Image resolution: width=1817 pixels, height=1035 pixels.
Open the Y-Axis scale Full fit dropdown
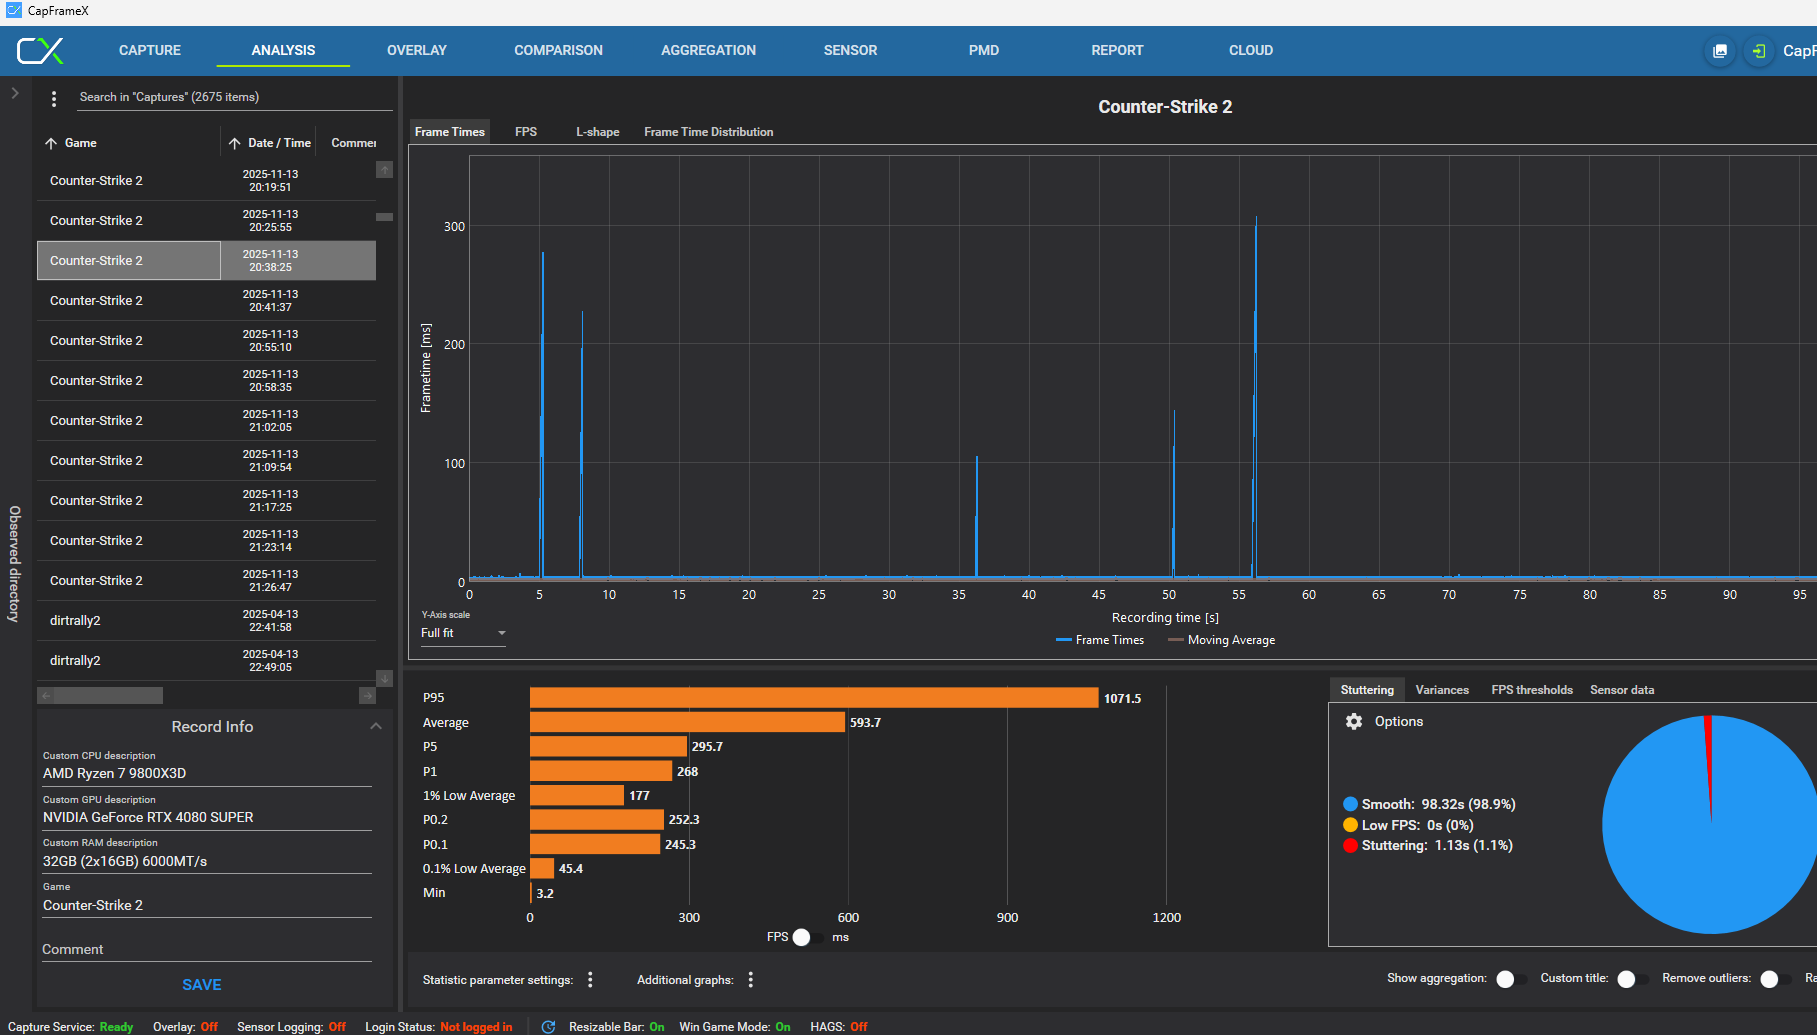click(463, 633)
